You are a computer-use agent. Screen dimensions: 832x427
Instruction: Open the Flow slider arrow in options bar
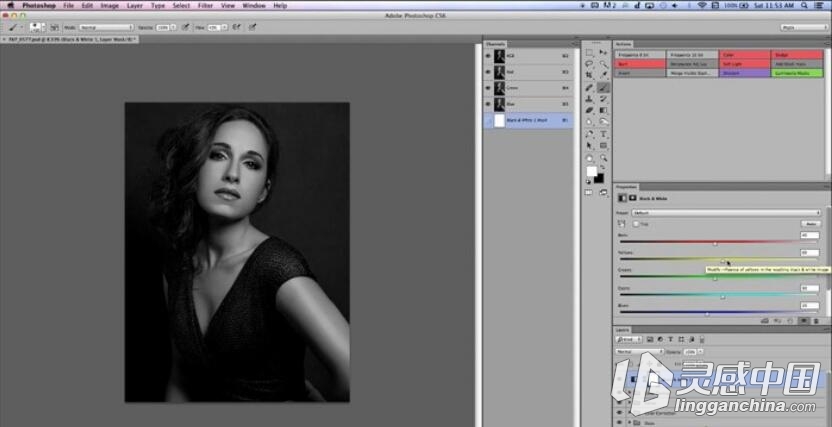coord(225,27)
